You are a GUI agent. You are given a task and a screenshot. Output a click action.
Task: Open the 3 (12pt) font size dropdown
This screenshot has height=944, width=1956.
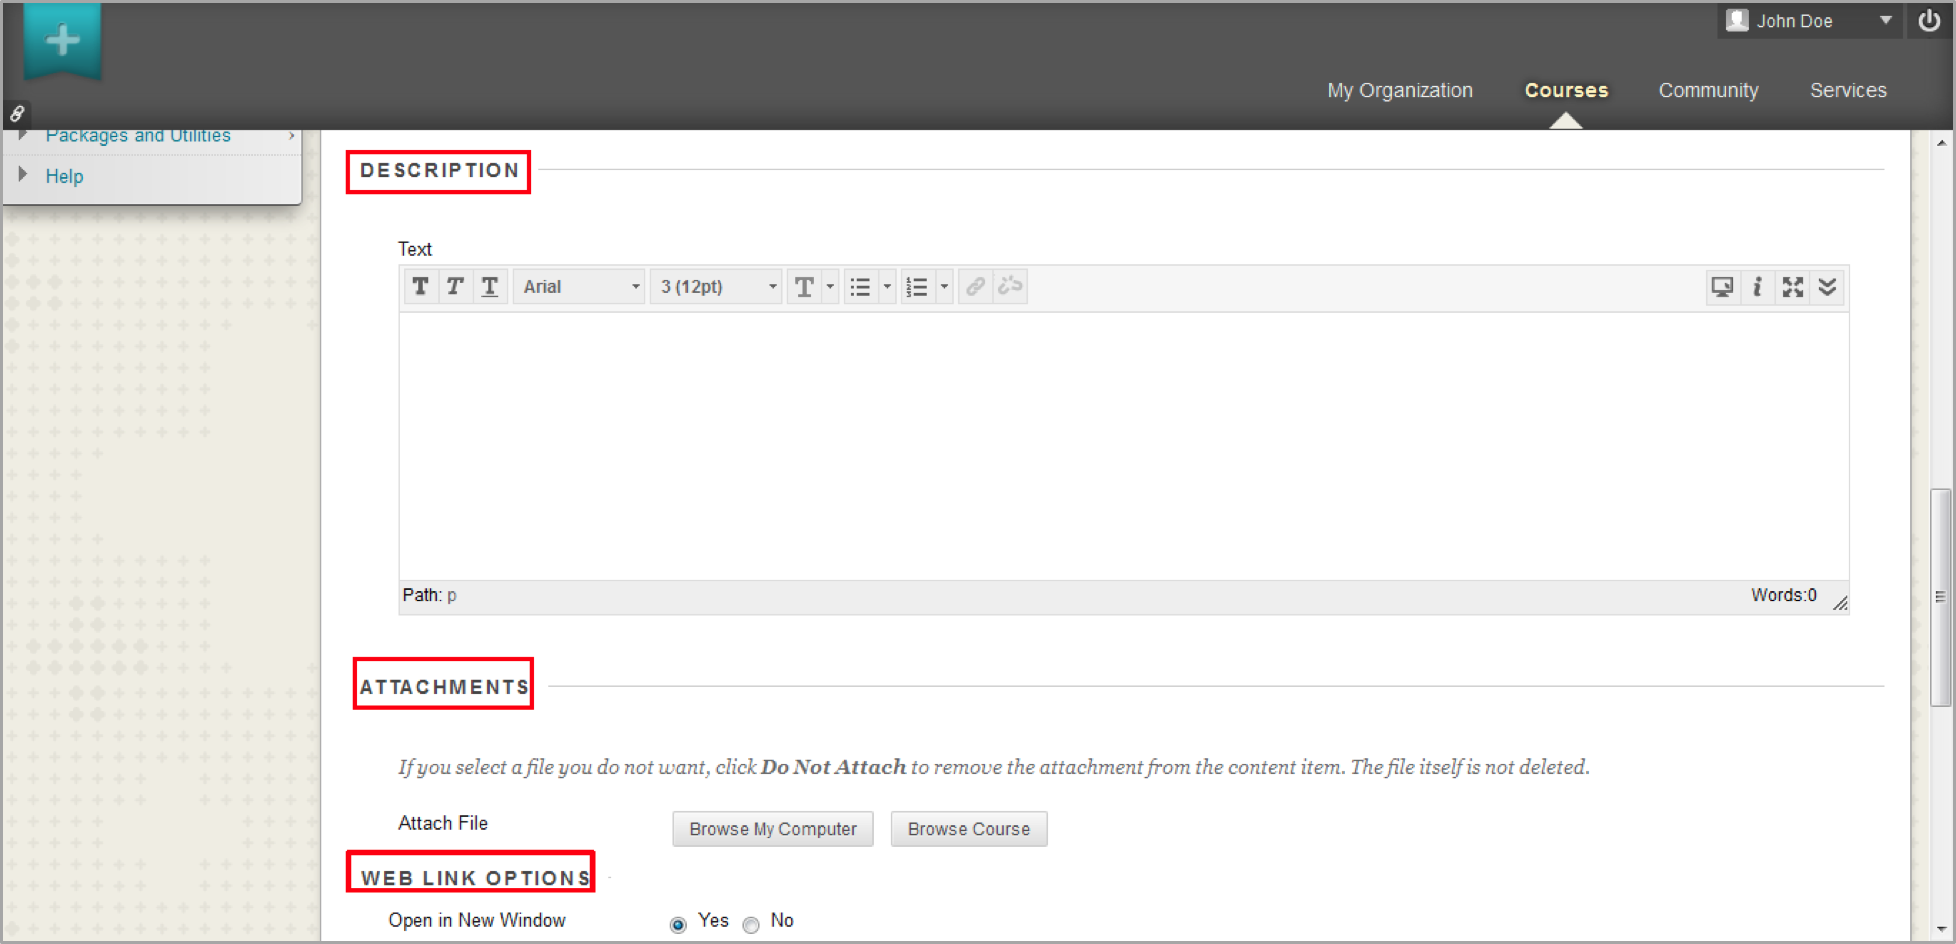716,287
